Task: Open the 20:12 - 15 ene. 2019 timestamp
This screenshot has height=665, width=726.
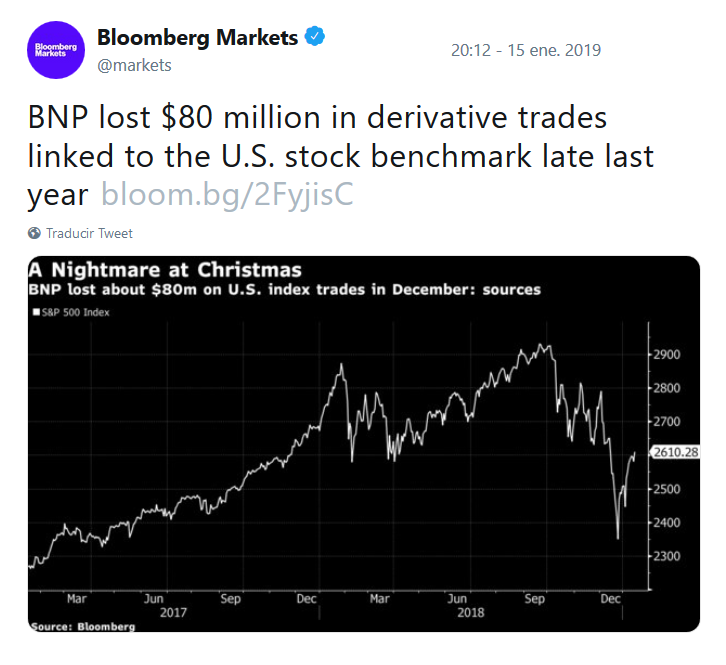Action: [x=525, y=49]
